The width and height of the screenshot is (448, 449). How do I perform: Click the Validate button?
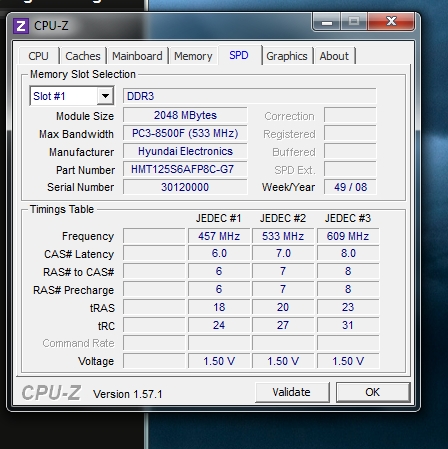pyautogui.click(x=292, y=392)
